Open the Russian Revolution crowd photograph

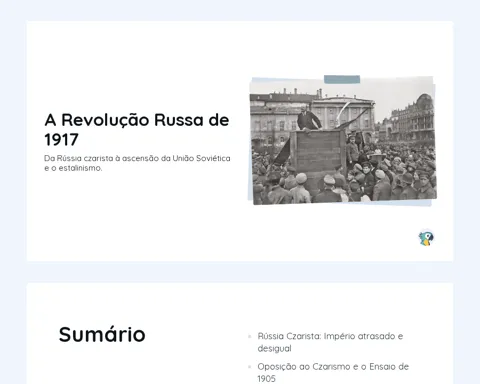343,140
